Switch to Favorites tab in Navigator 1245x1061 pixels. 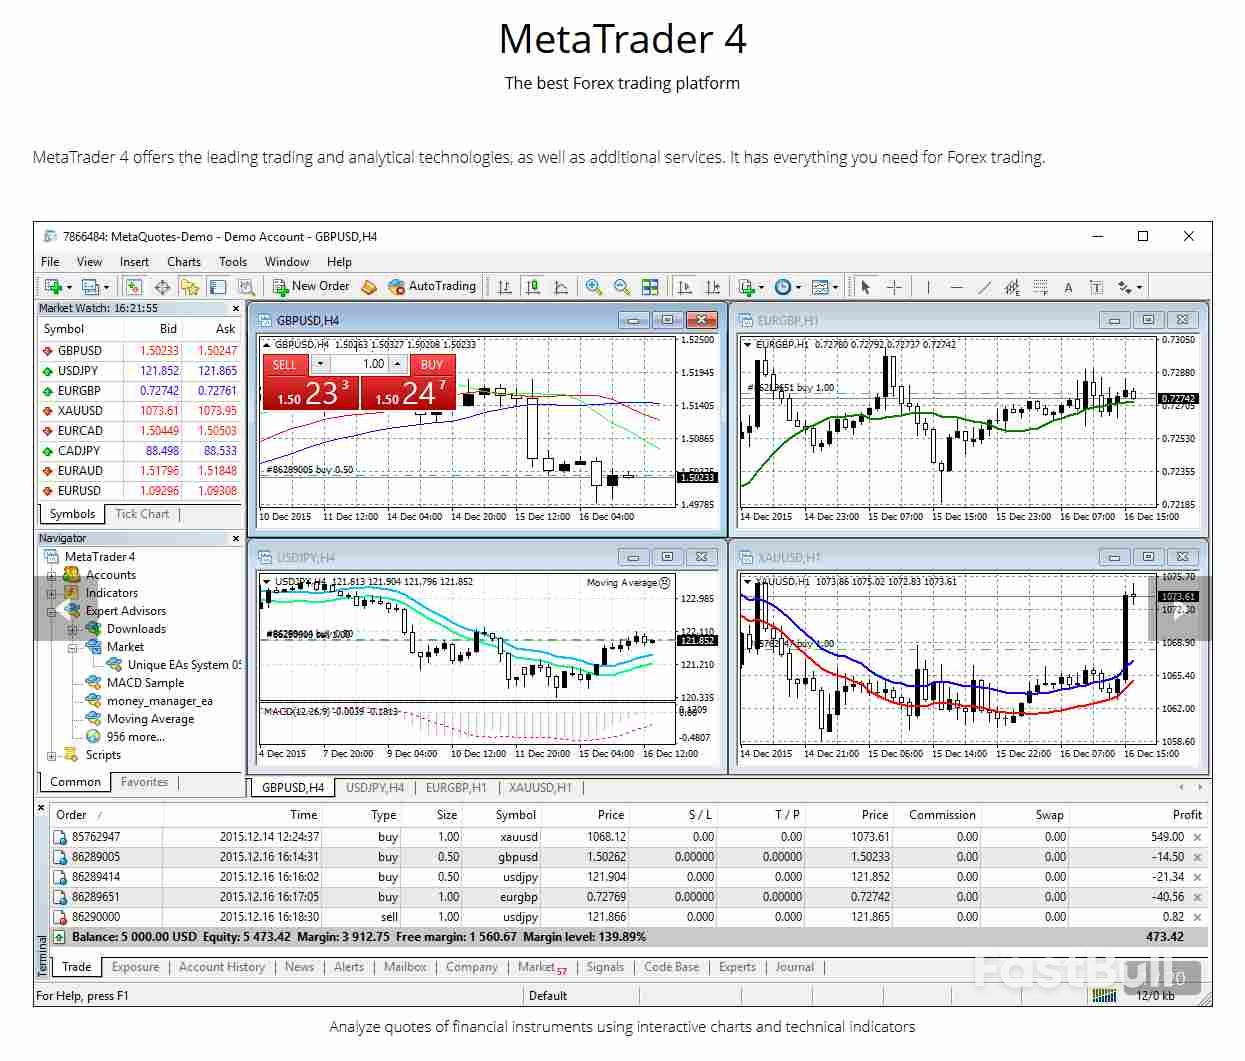144,782
